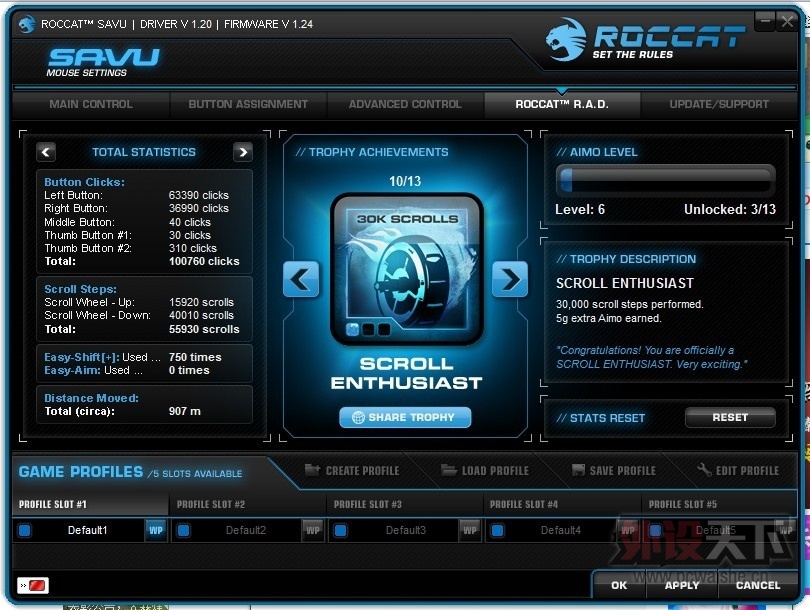This screenshot has height=610, width=810.
Task: Minimize the ROCCAT Savu window
Action: point(766,22)
